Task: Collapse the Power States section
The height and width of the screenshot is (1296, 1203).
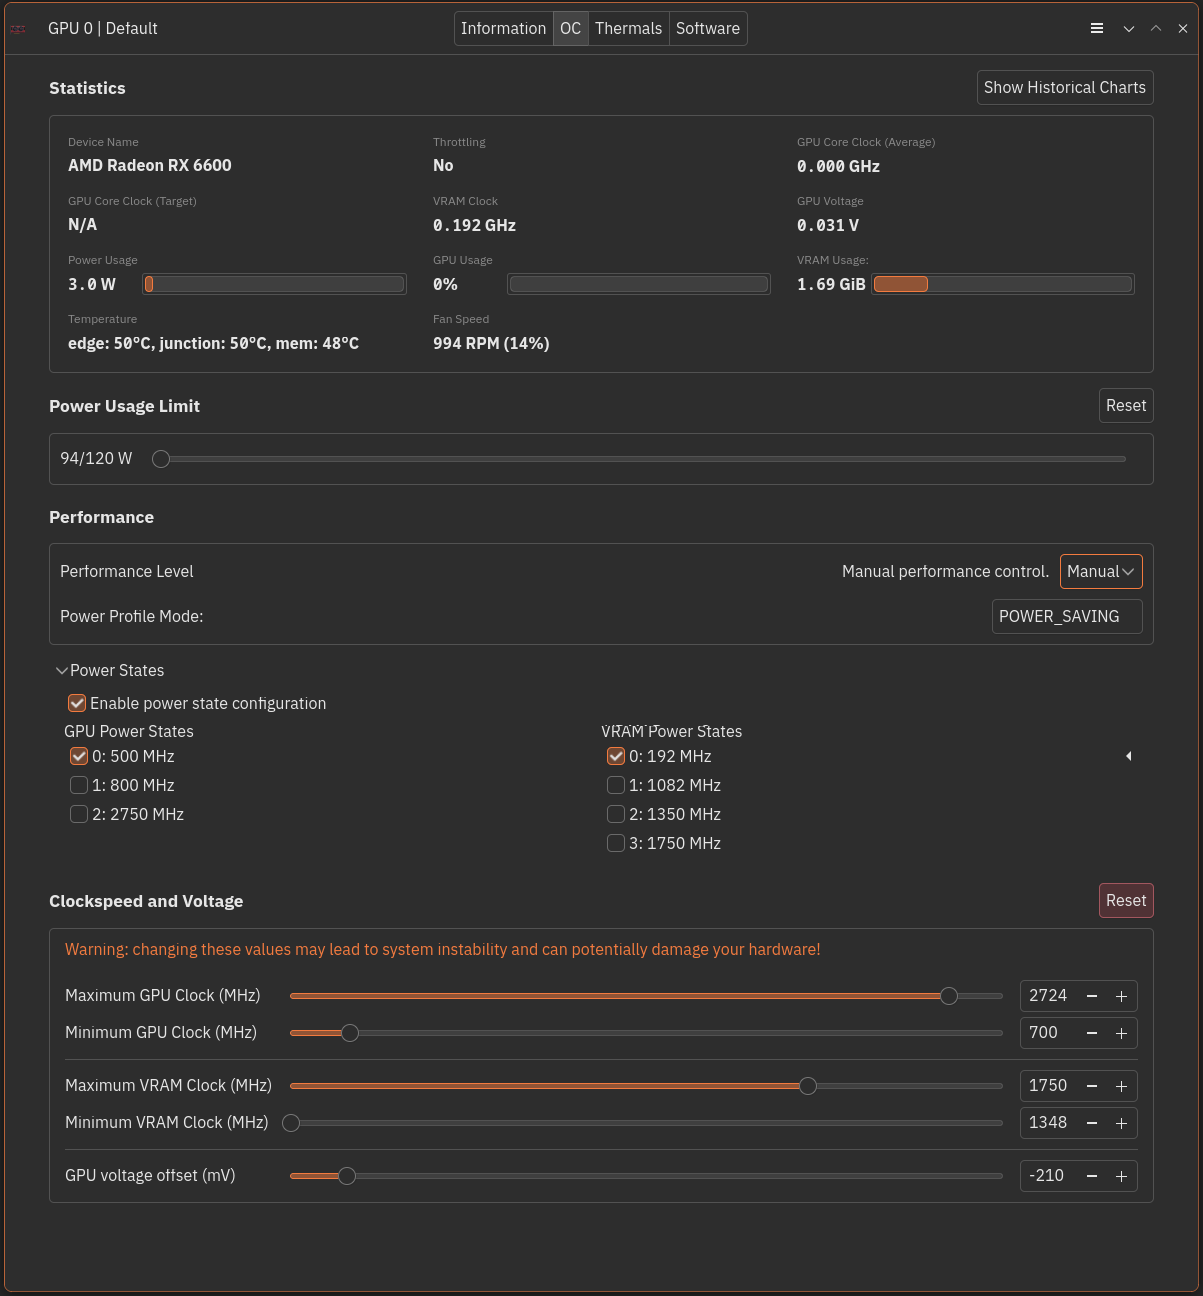Action: pos(62,671)
